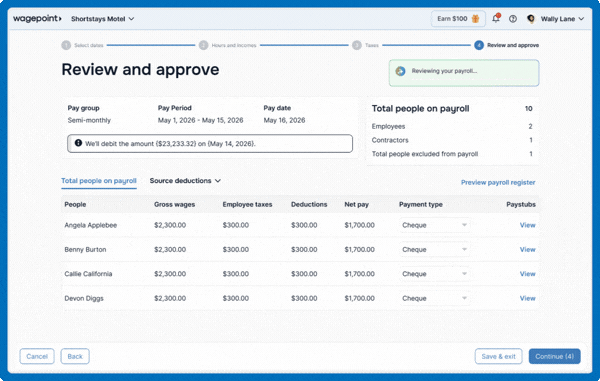Click the Paystubs column header

[x=521, y=204]
